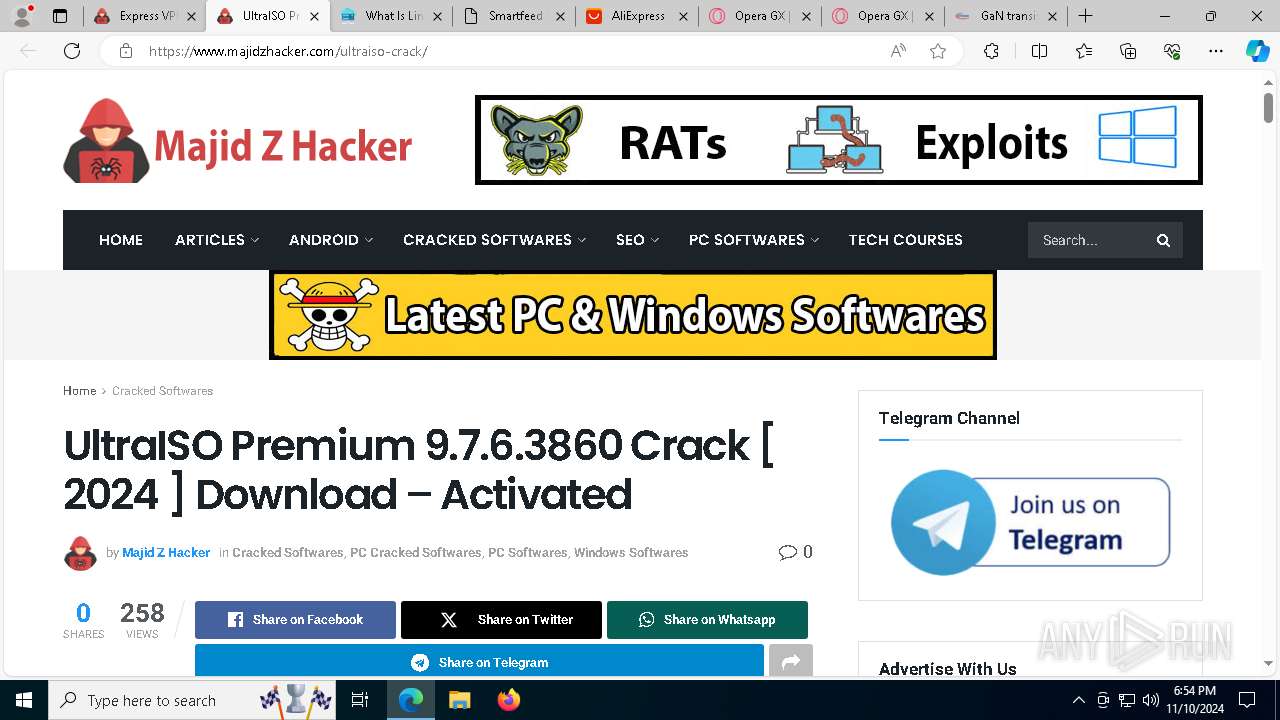
Task: Add a new browser tab
Action: (x=1085, y=16)
